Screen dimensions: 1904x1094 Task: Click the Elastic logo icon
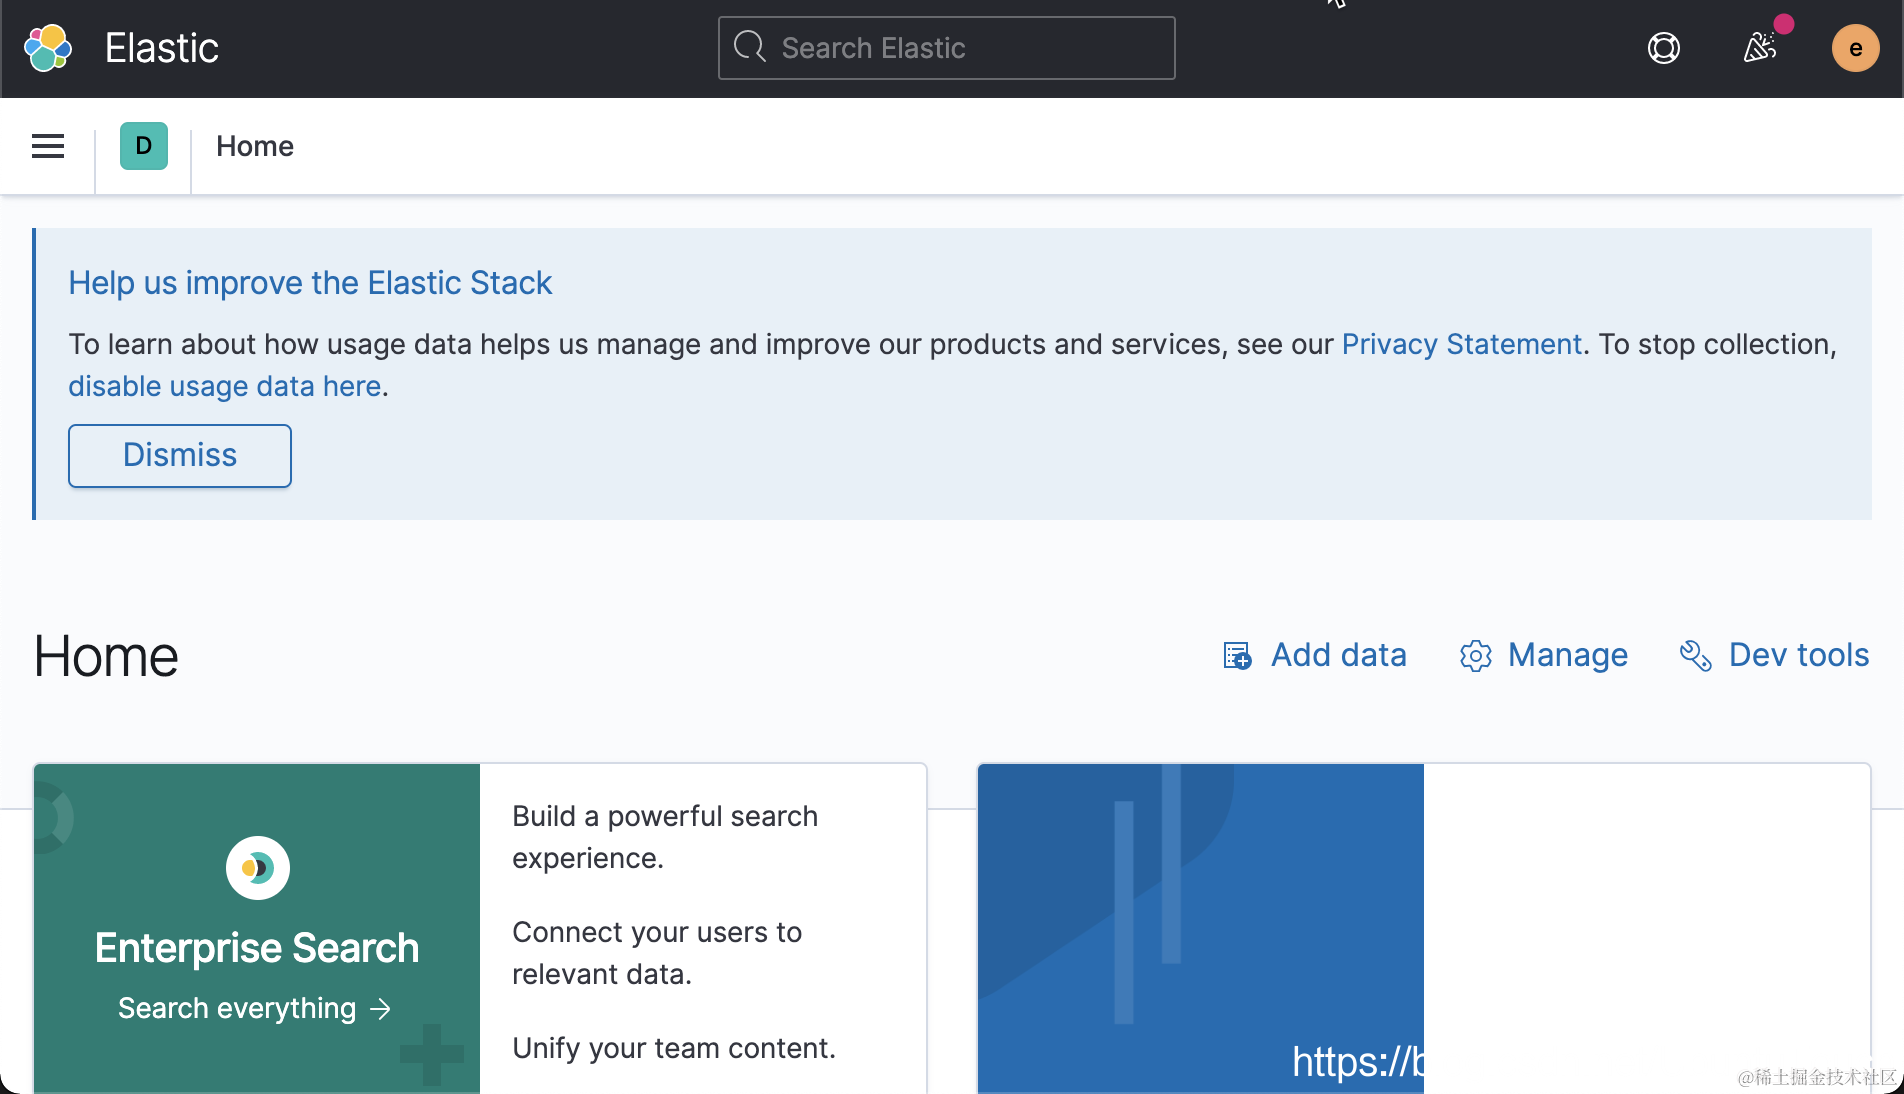tap(48, 48)
